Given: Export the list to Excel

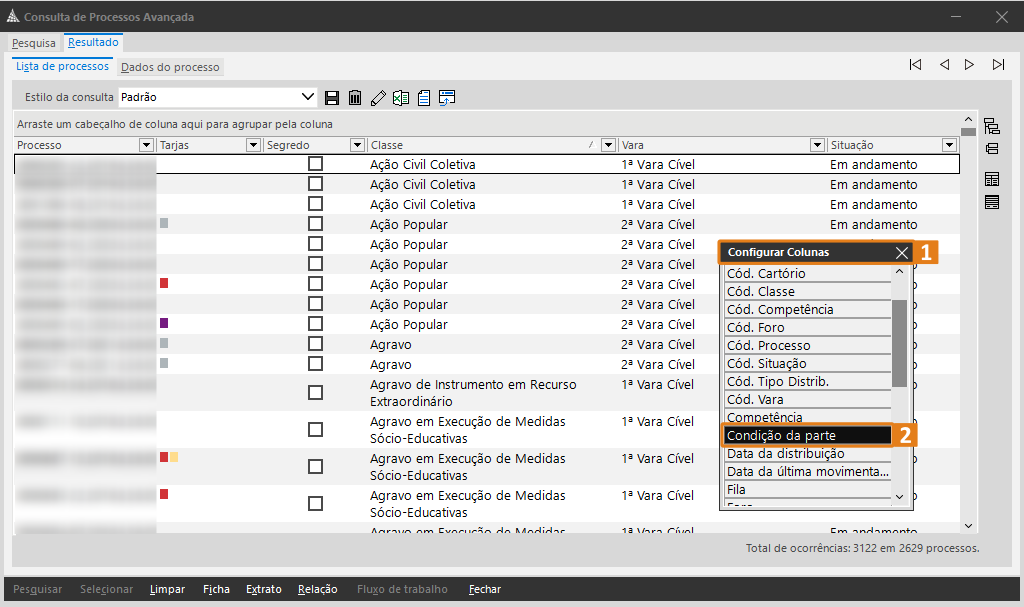Looking at the screenshot, I should coord(401,98).
